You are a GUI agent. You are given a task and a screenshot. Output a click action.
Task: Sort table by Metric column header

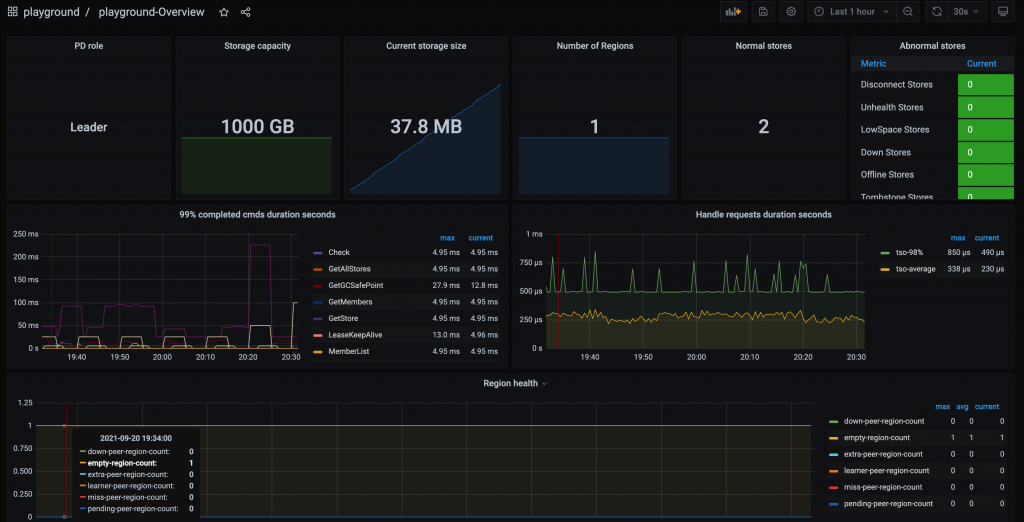click(x=874, y=63)
